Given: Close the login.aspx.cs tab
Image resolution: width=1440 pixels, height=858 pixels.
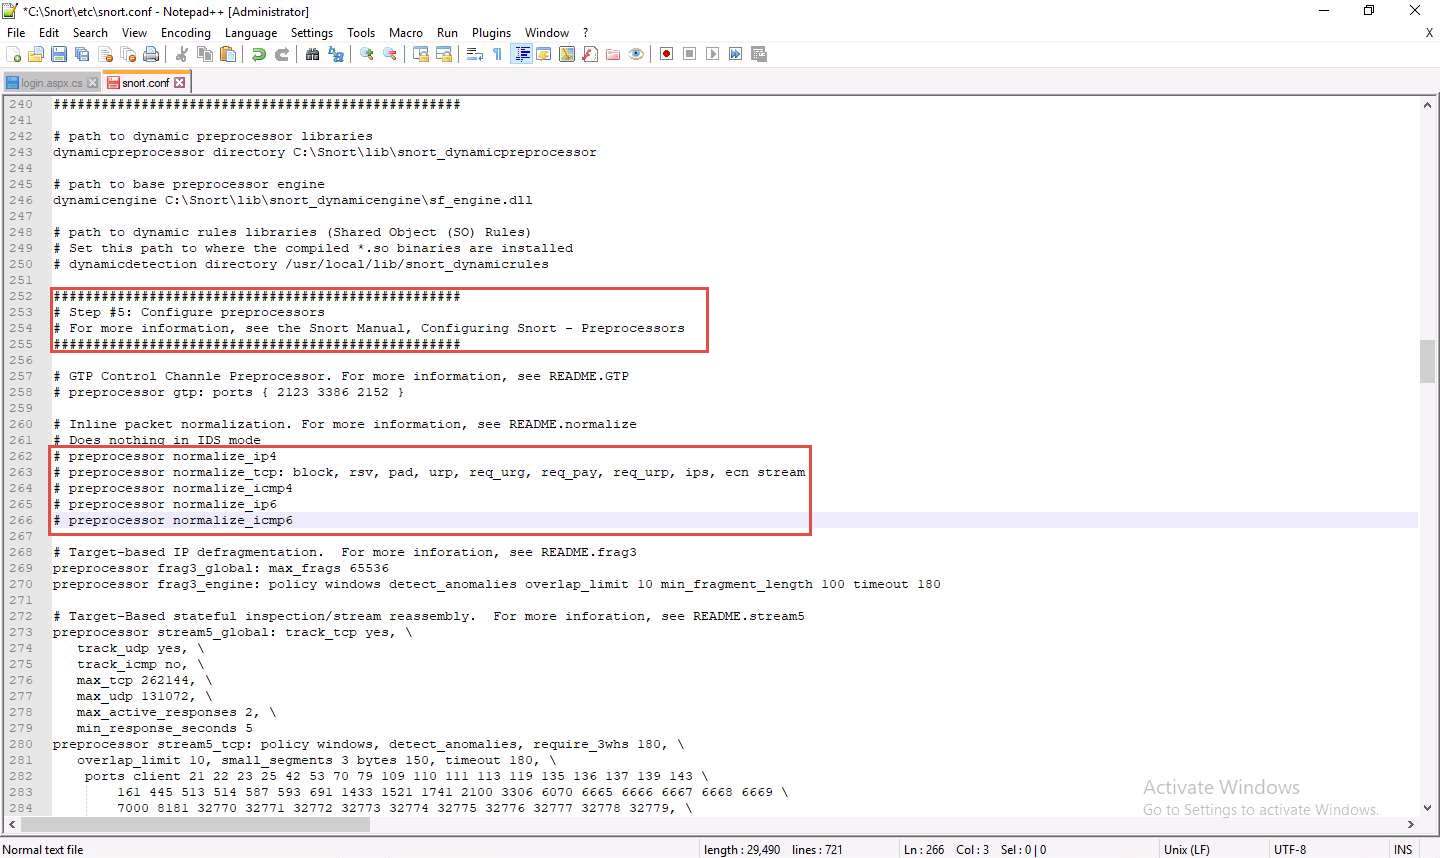Looking at the screenshot, I should [93, 83].
